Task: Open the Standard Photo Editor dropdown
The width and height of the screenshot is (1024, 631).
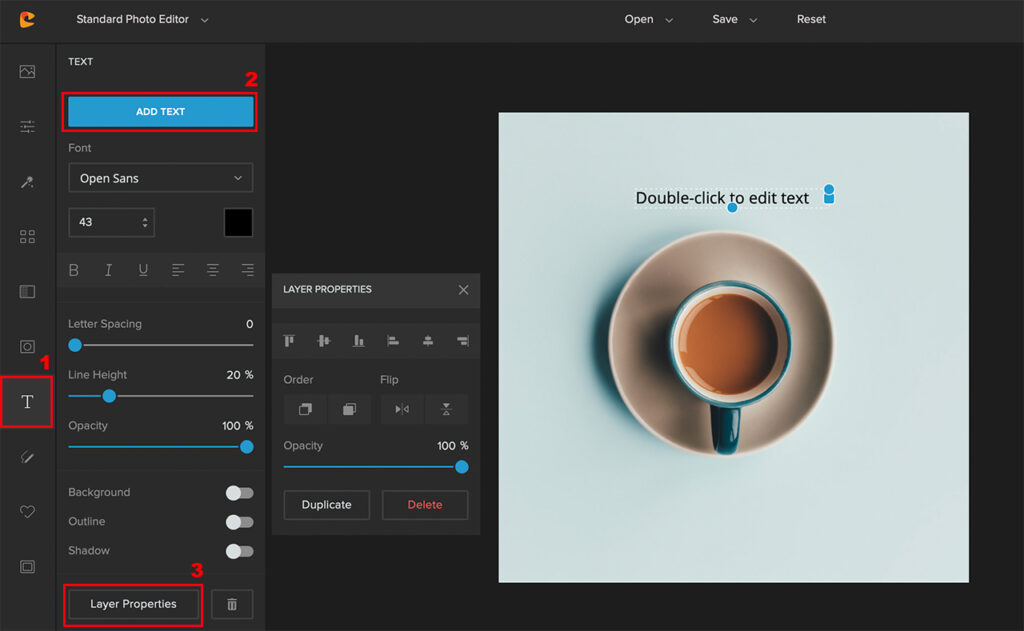Action: pos(142,20)
